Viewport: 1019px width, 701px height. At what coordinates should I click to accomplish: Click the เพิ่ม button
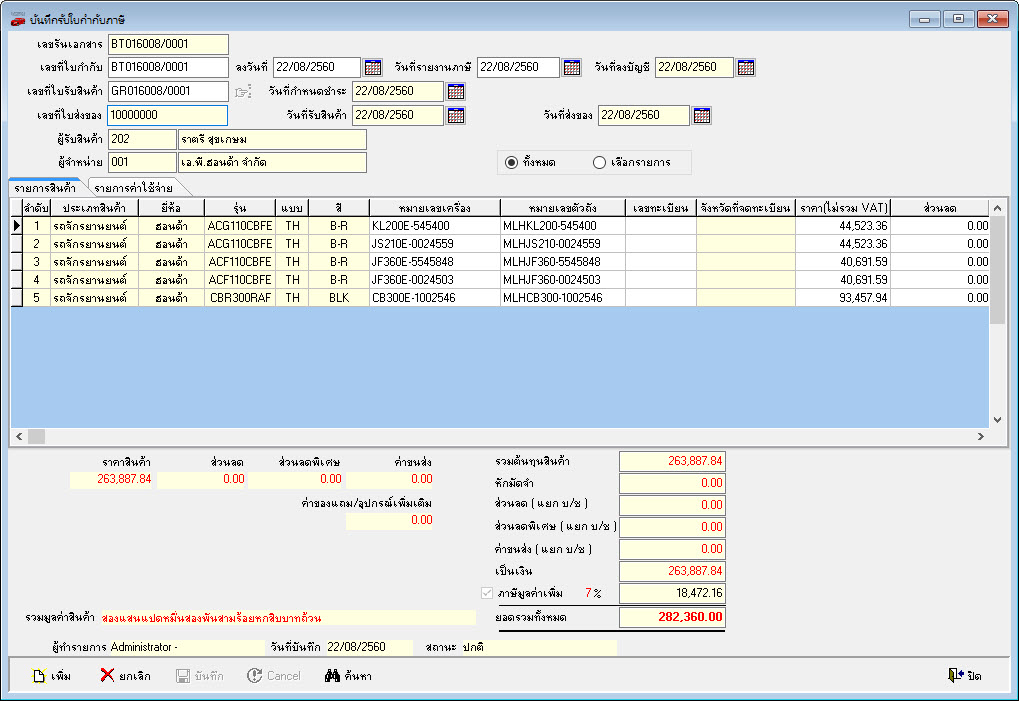click(x=52, y=676)
